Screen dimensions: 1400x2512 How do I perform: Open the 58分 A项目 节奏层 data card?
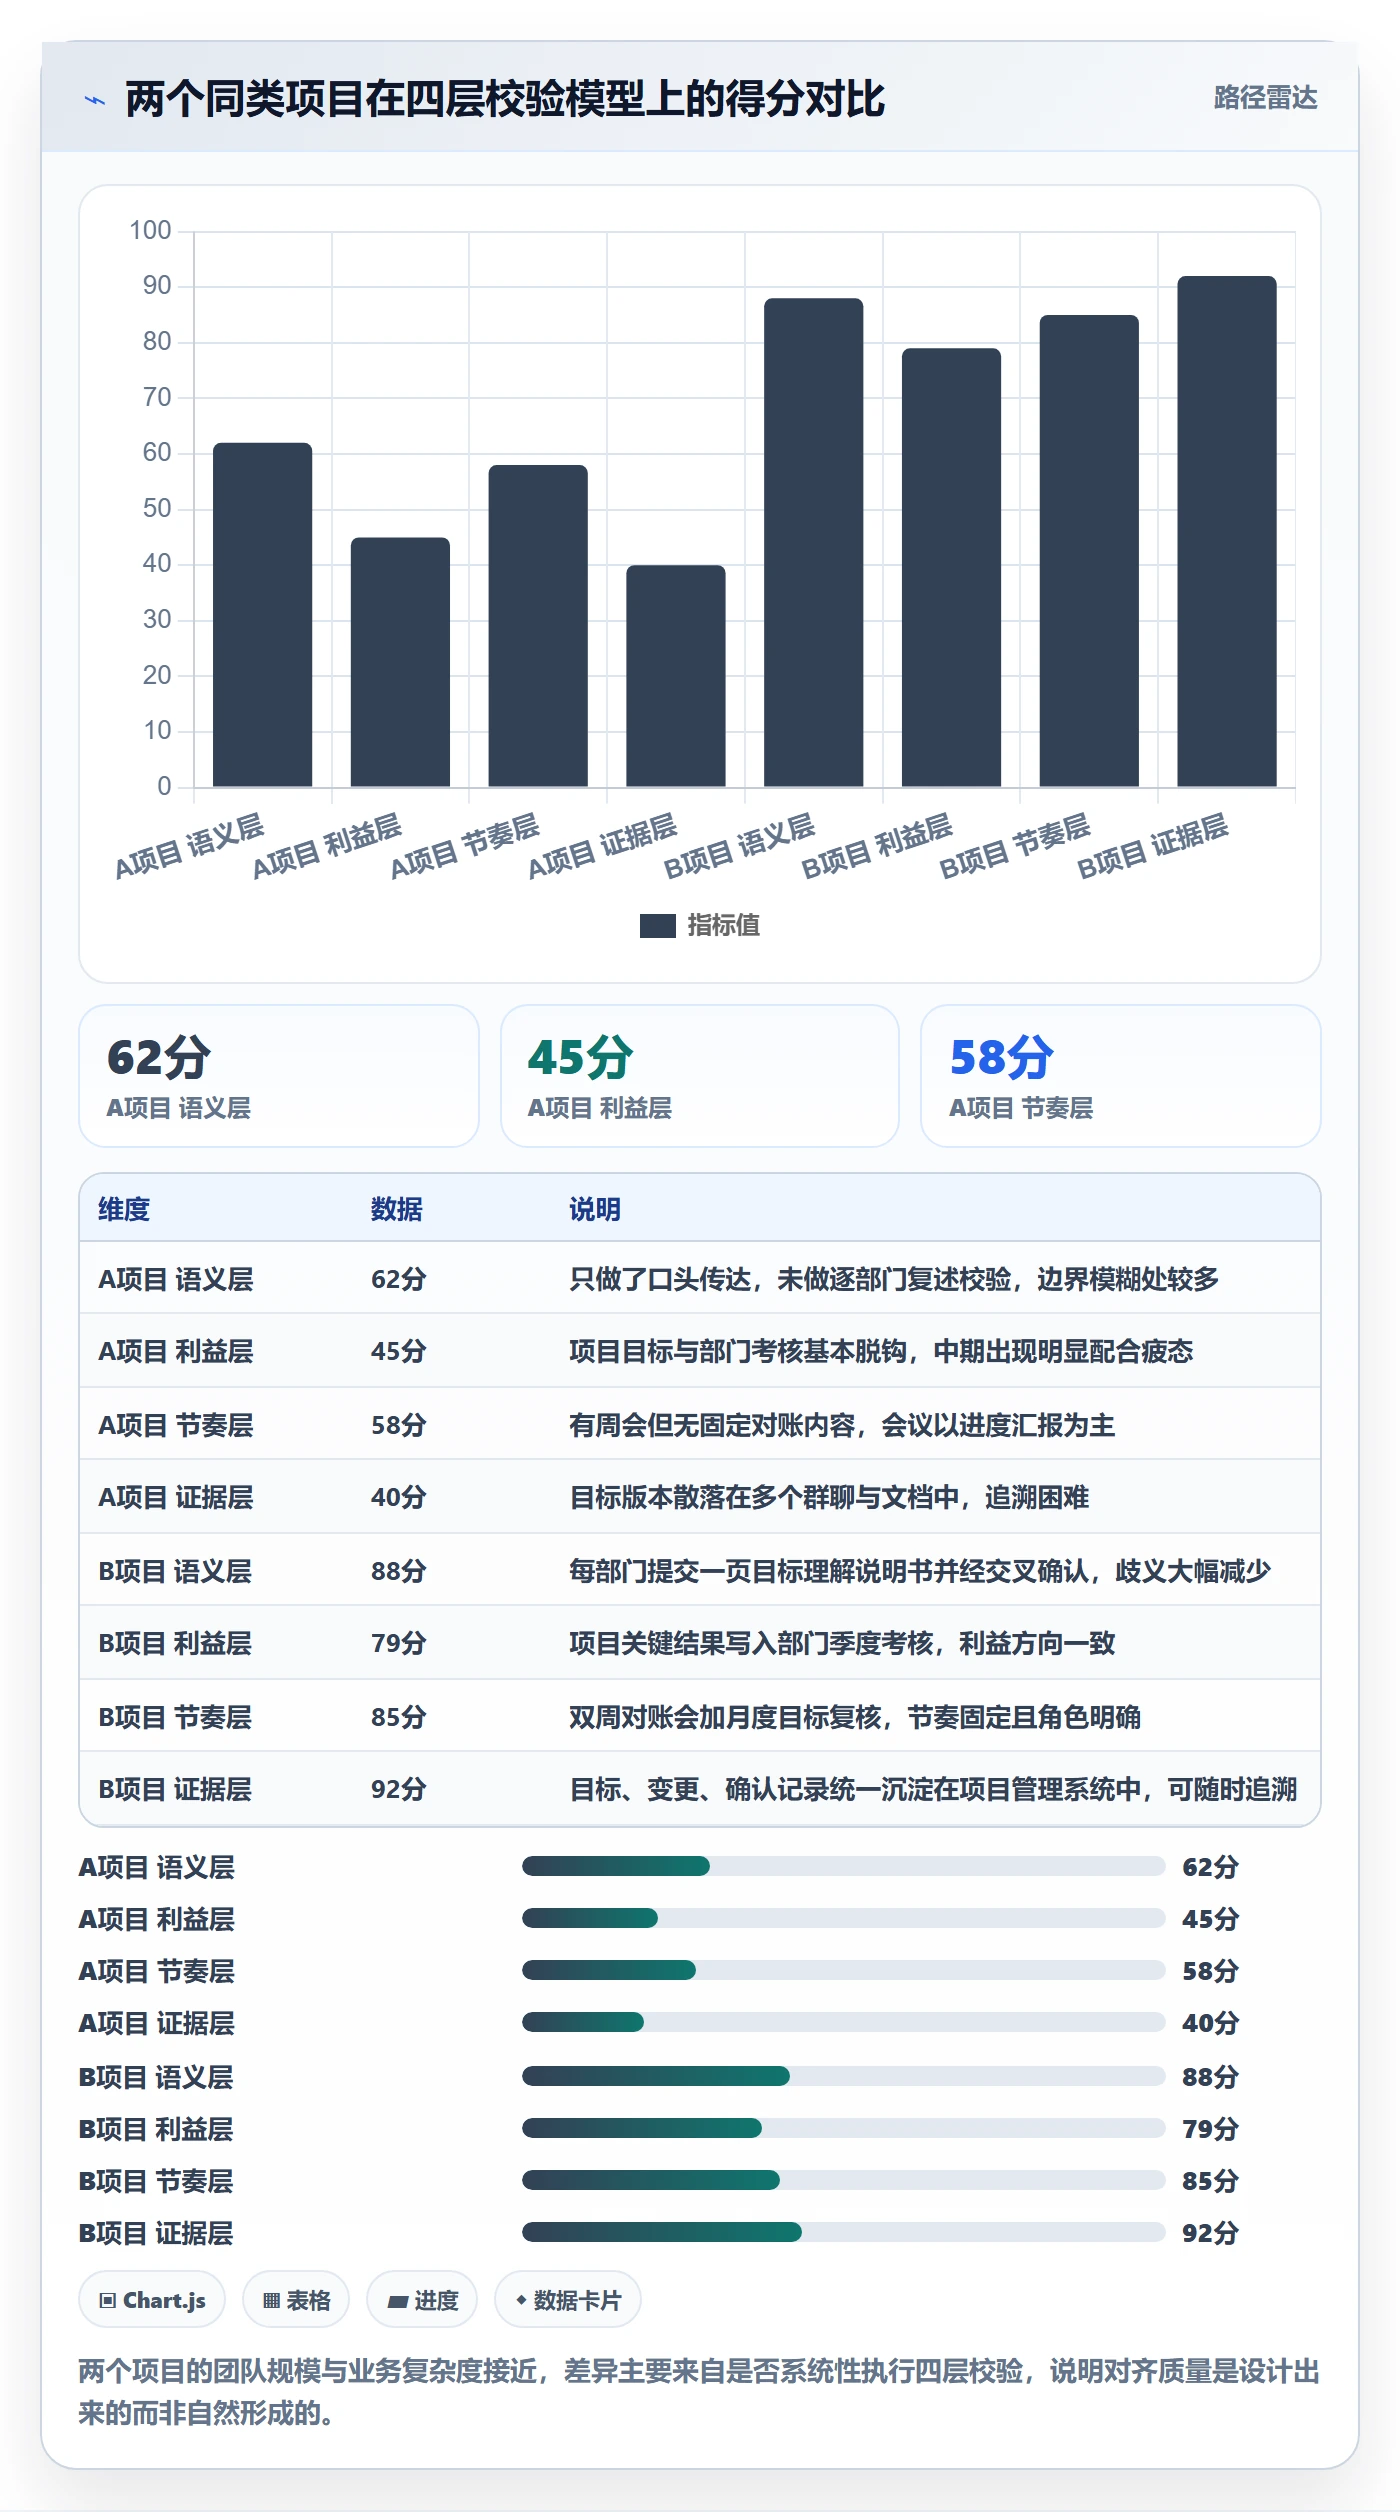click(x=1120, y=1076)
